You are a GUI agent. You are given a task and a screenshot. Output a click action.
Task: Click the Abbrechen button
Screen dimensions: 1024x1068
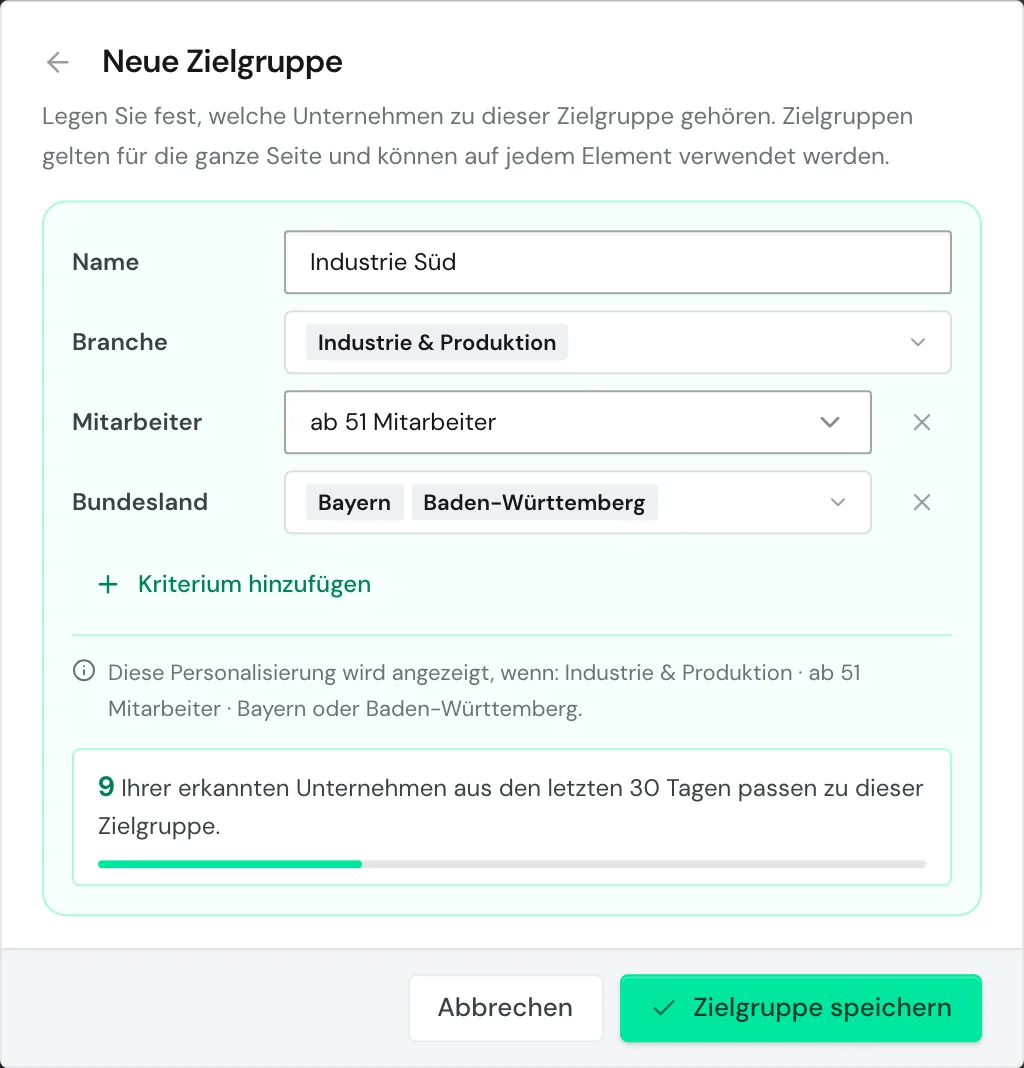(506, 1007)
